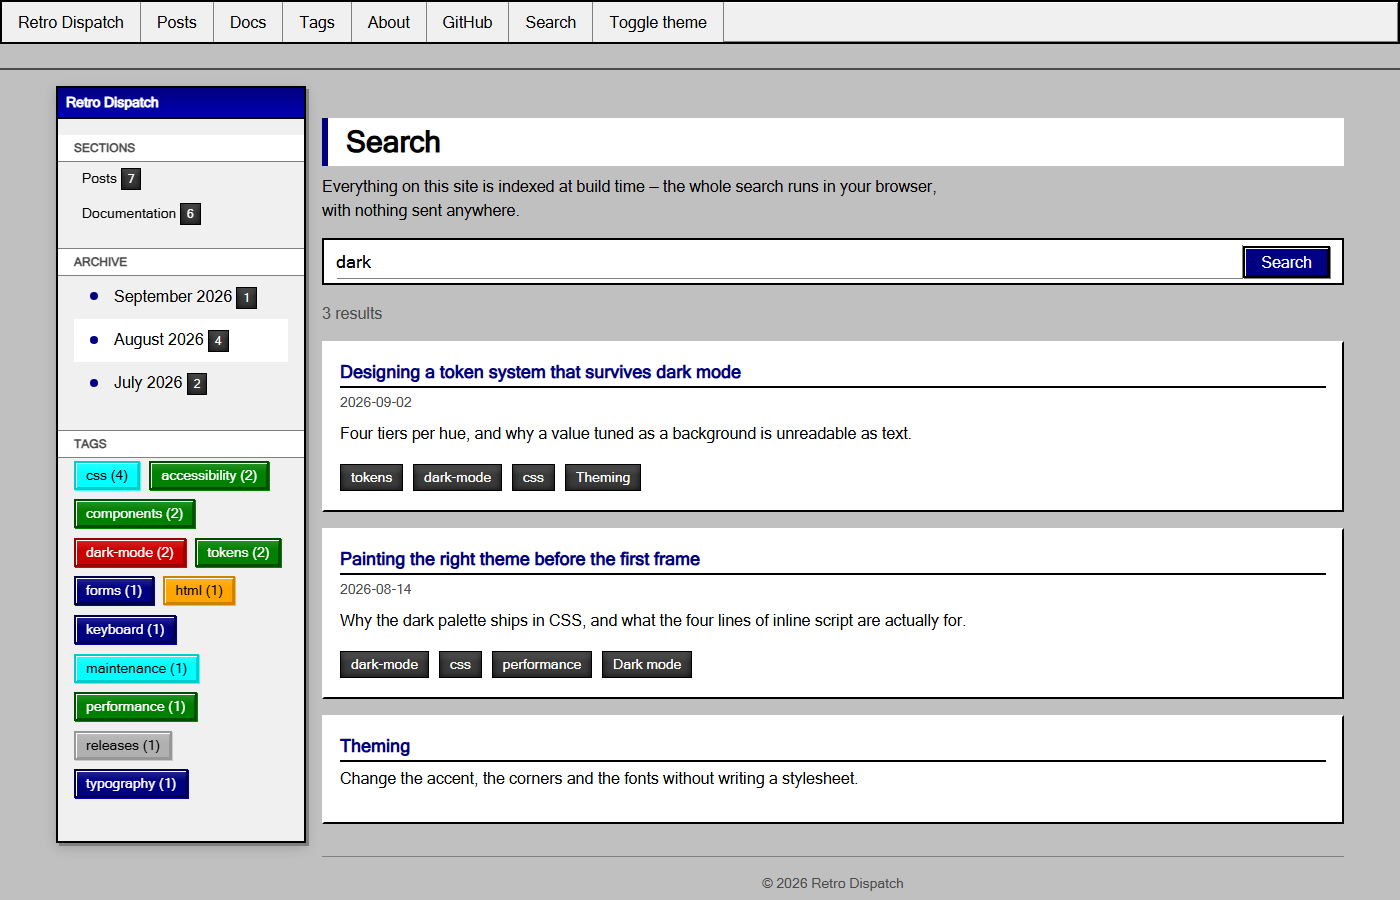This screenshot has height=900, width=1400.
Task: Open the Retro Dispatch home link in navbar
Action: tap(71, 22)
